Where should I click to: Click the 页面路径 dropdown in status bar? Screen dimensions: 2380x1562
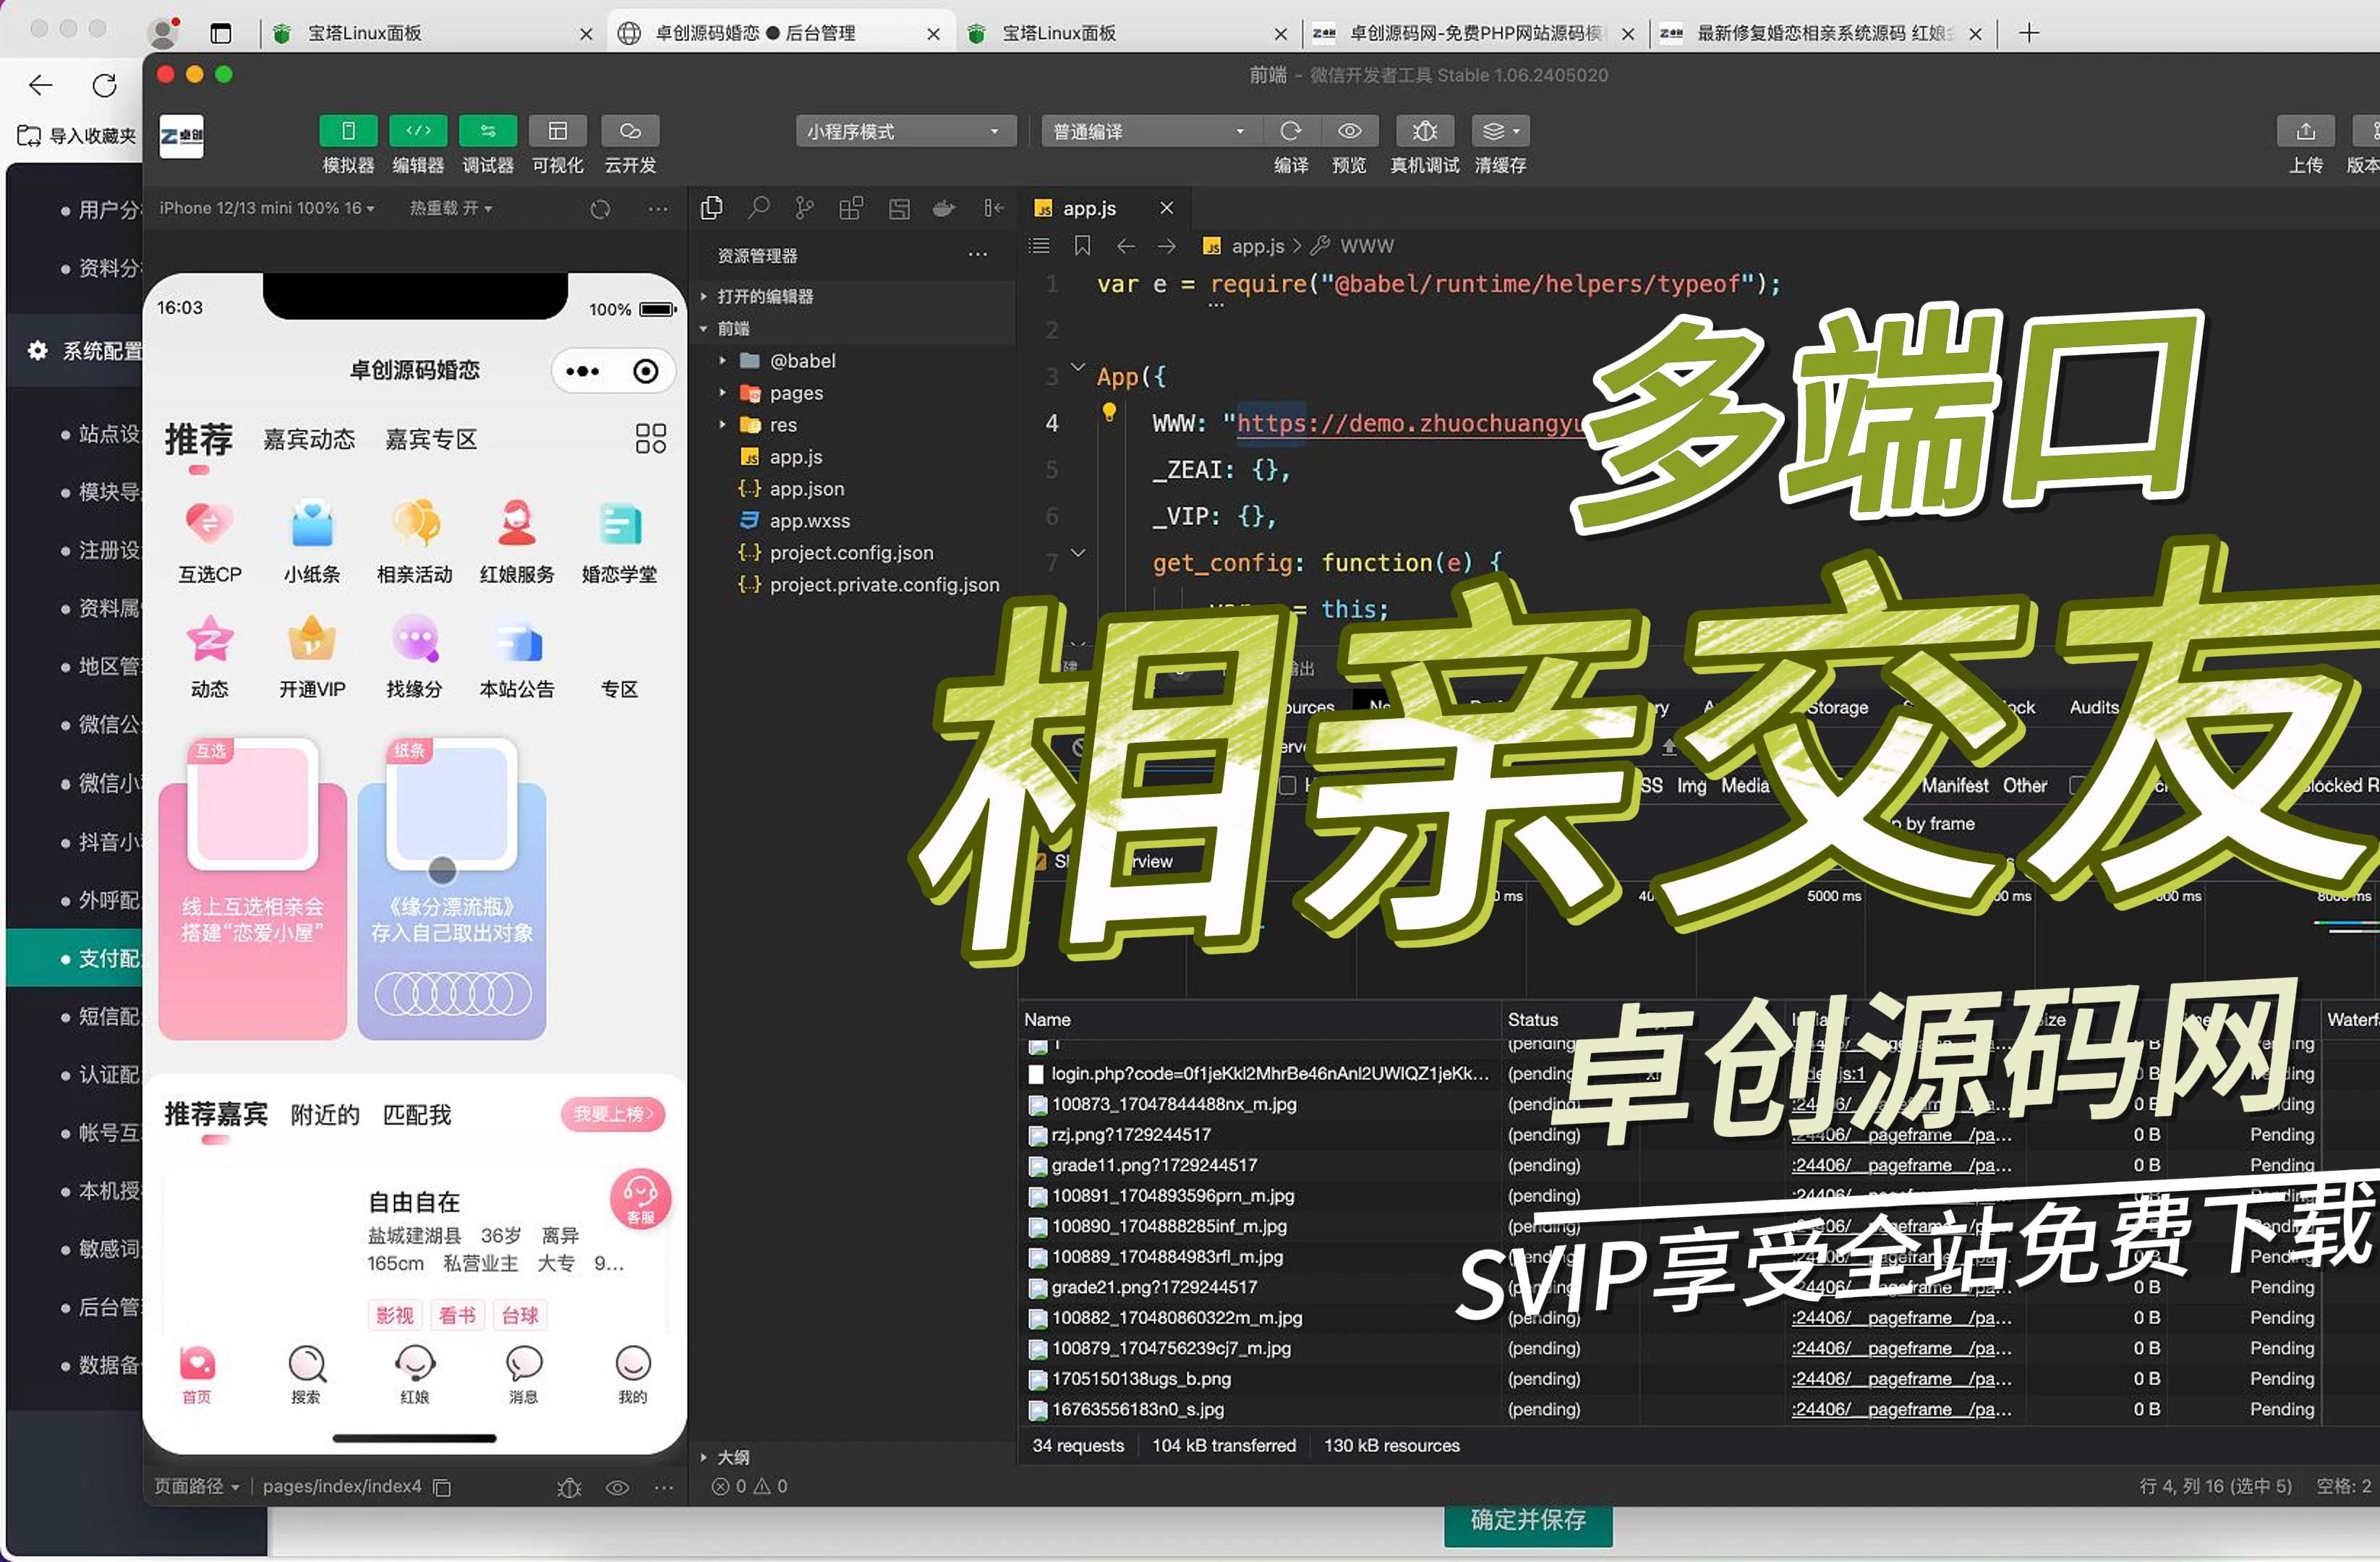[x=197, y=1486]
